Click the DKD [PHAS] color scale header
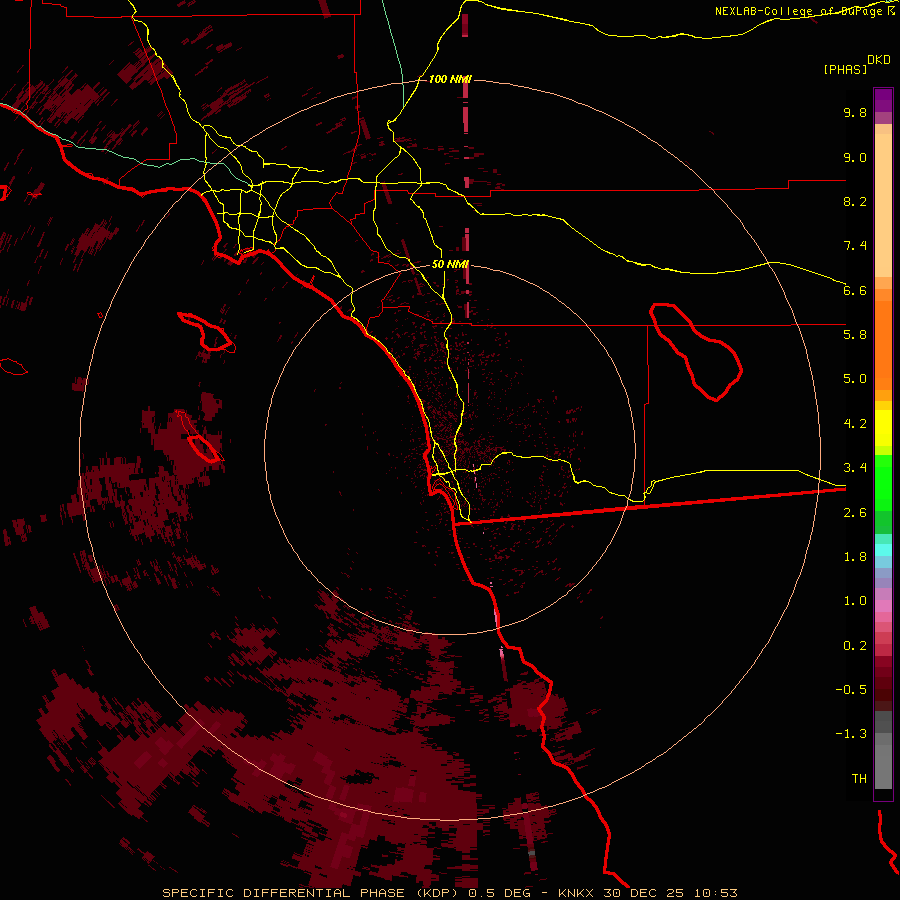The height and width of the screenshot is (900, 900). click(856, 64)
